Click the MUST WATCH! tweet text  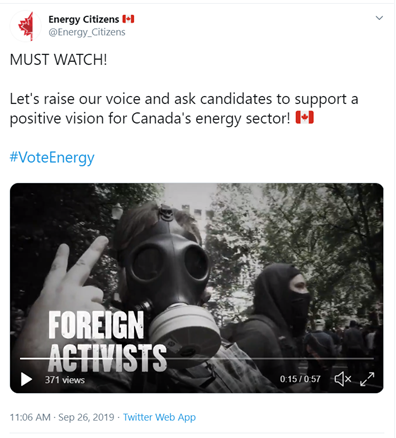click(58, 60)
